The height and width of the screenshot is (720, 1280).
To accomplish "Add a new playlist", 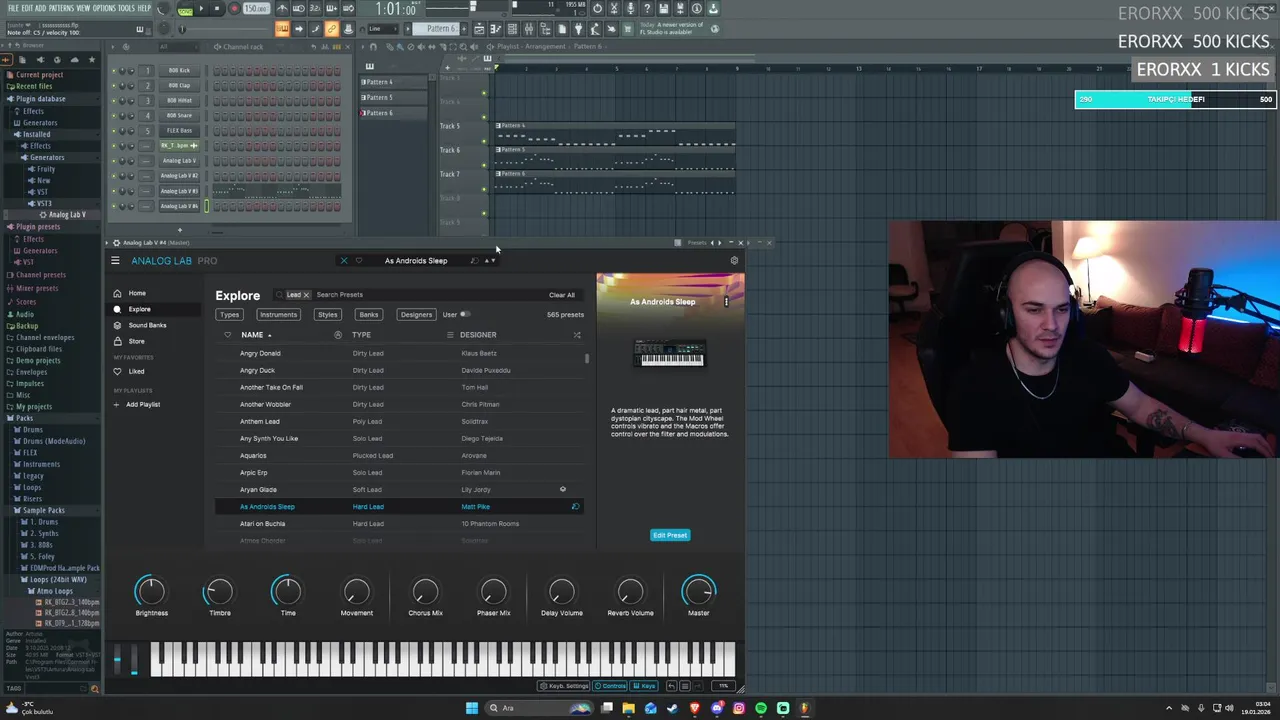I will 137,404.
